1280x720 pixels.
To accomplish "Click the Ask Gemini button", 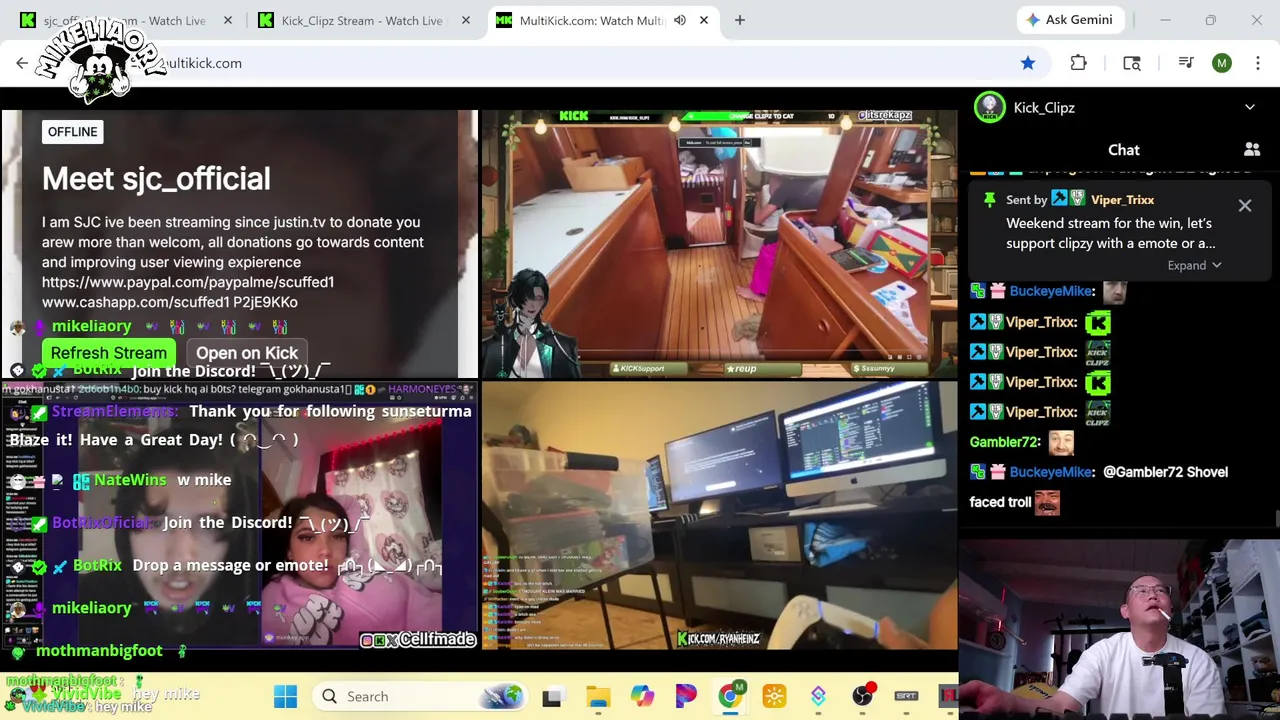I will [1068, 20].
